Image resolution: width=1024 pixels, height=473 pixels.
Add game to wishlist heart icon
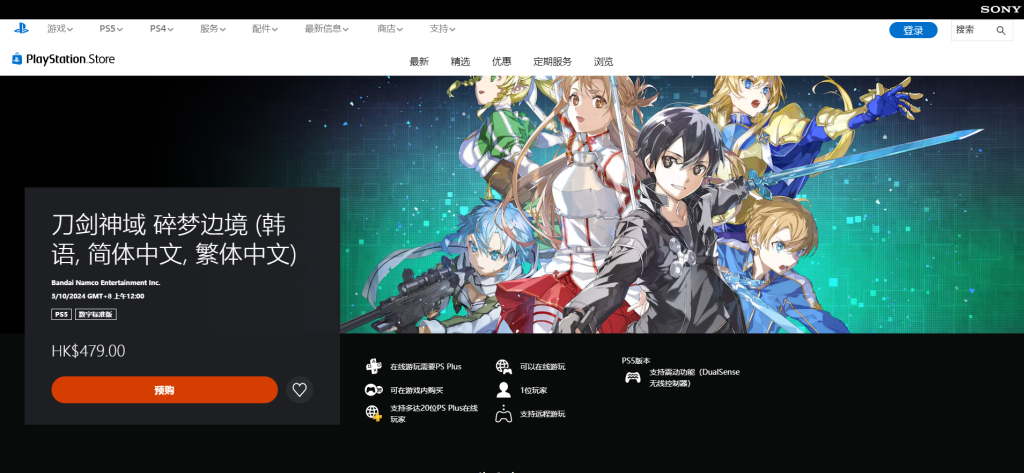pos(299,390)
